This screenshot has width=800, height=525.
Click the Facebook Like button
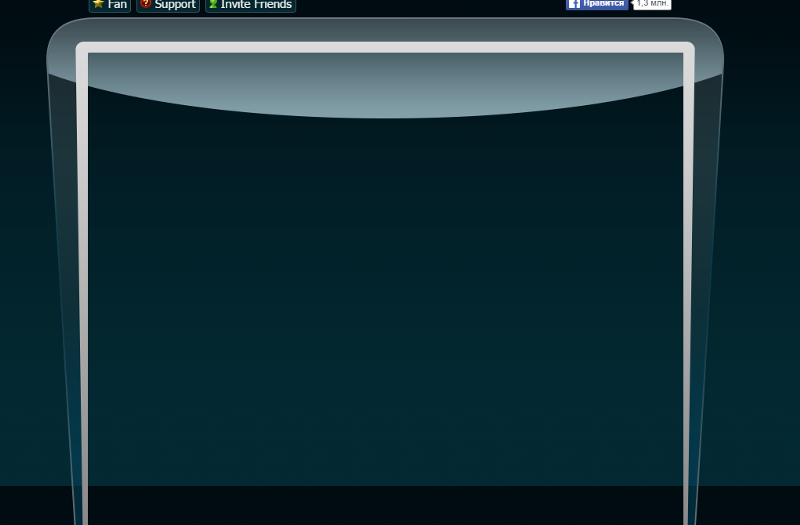[x=597, y=4]
